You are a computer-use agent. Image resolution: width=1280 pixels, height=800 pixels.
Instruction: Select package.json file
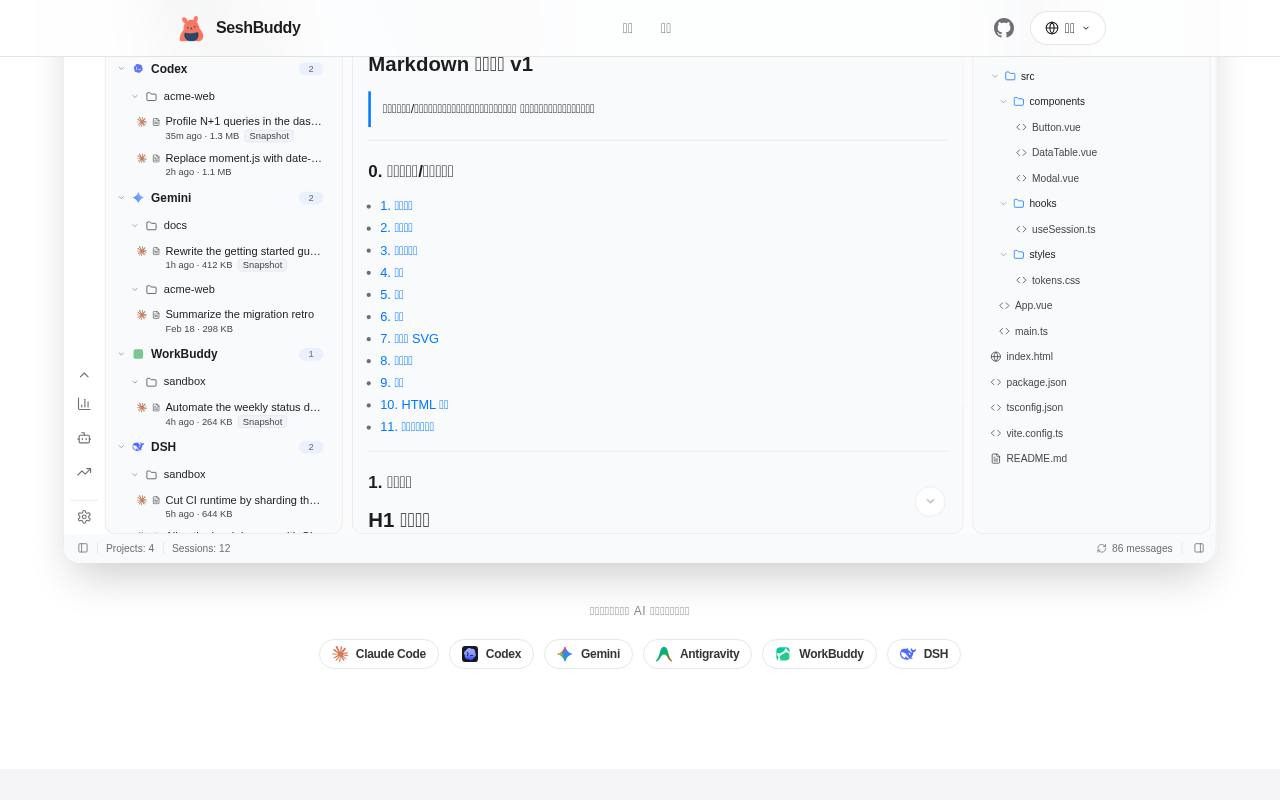point(1036,383)
